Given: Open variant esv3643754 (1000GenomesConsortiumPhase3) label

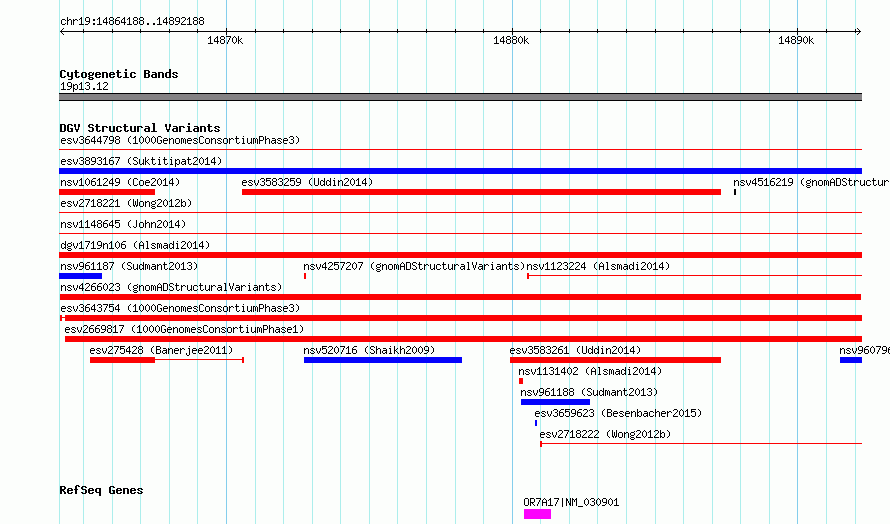Looking at the screenshot, I should 180,308.
